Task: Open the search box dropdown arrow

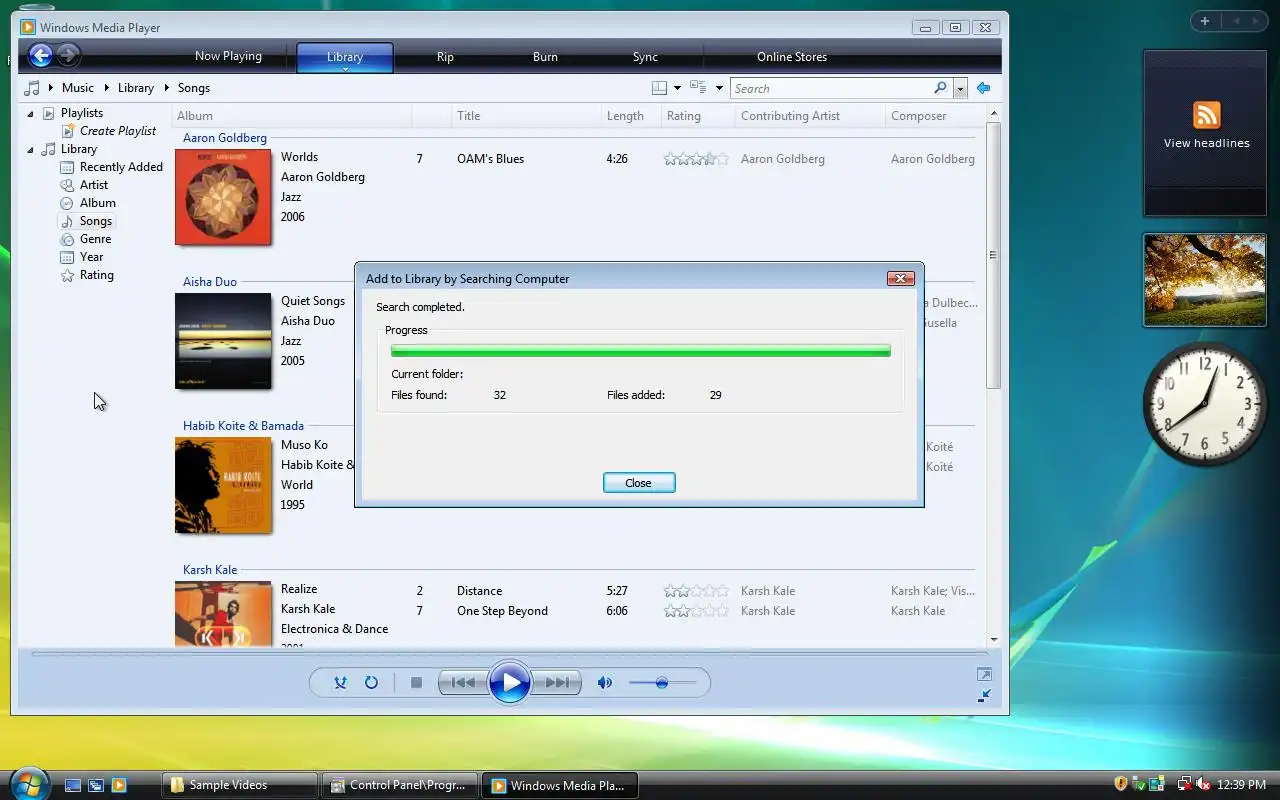Action: pyautogui.click(x=960, y=88)
